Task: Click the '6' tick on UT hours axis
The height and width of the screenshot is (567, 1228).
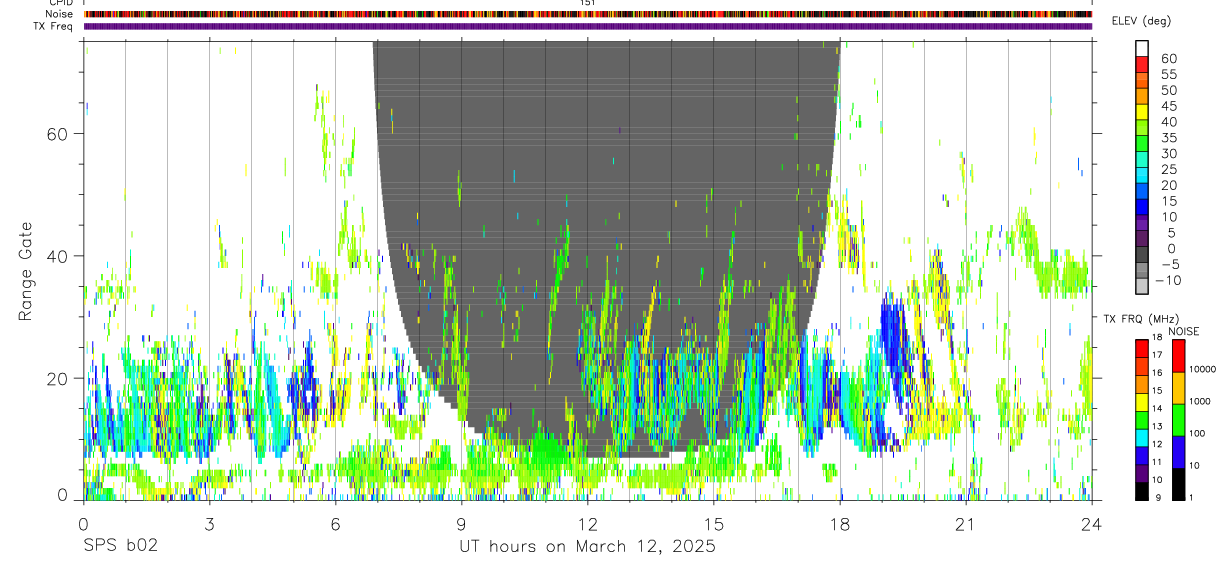Action: tap(335, 523)
